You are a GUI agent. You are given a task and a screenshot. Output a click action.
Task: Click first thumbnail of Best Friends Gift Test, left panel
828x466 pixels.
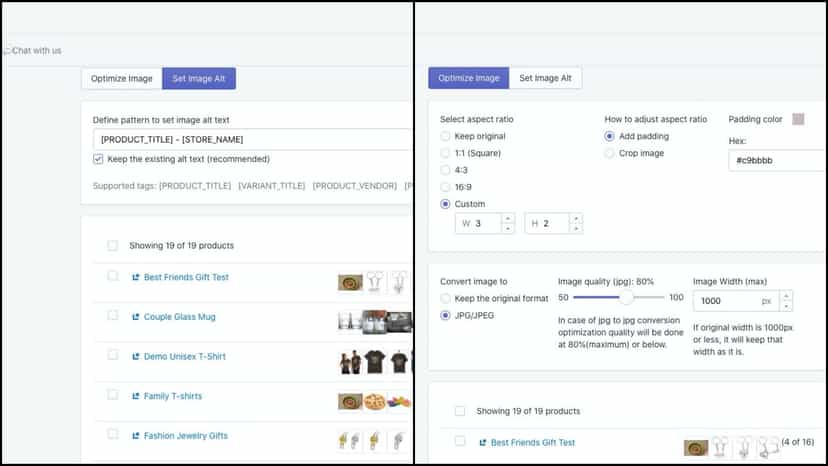[350, 283]
